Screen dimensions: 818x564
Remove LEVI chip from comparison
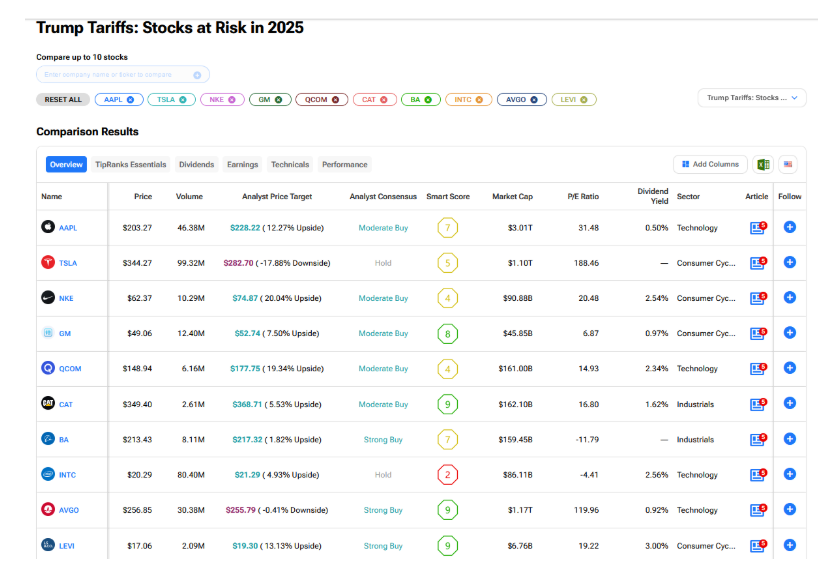click(x=584, y=100)
